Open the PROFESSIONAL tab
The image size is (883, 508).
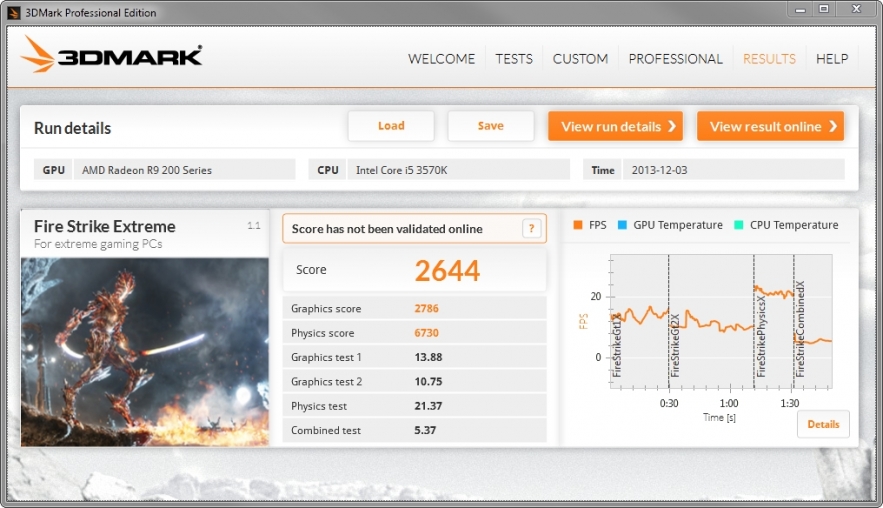point(675,59)
